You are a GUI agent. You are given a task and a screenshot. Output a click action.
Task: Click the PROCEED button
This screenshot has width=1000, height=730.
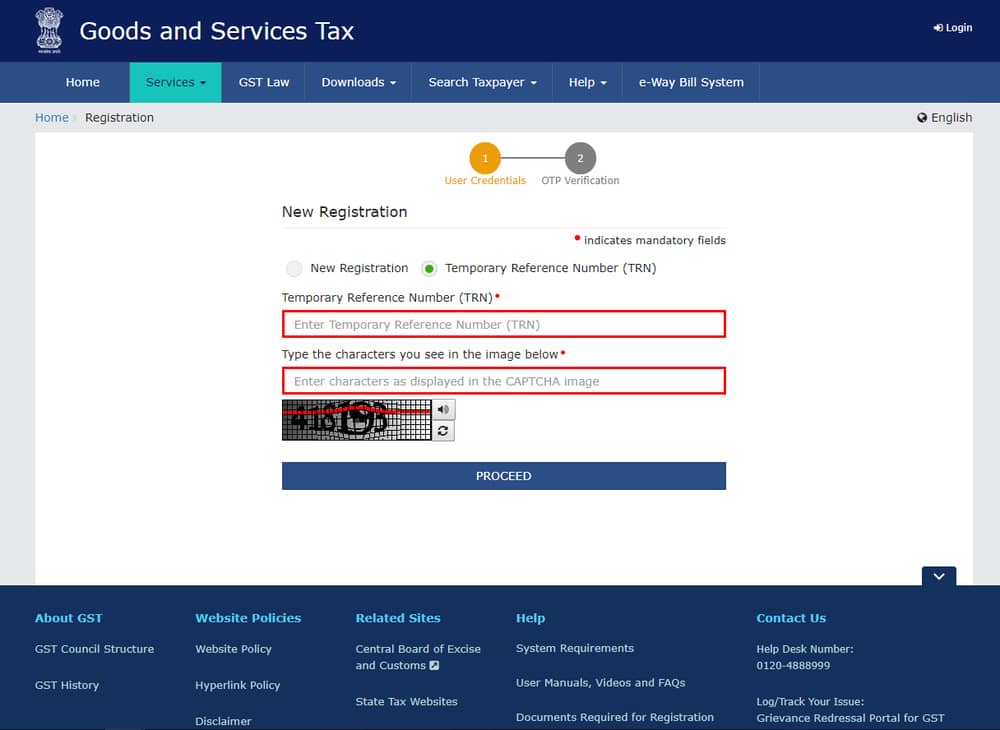coord(503,475)
